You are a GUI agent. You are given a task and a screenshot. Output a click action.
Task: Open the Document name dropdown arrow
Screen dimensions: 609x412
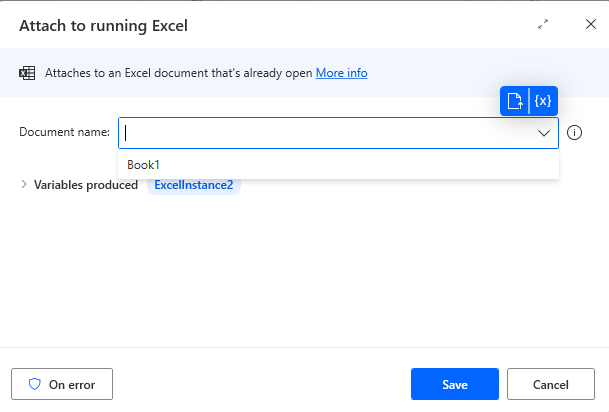point(544,133)
